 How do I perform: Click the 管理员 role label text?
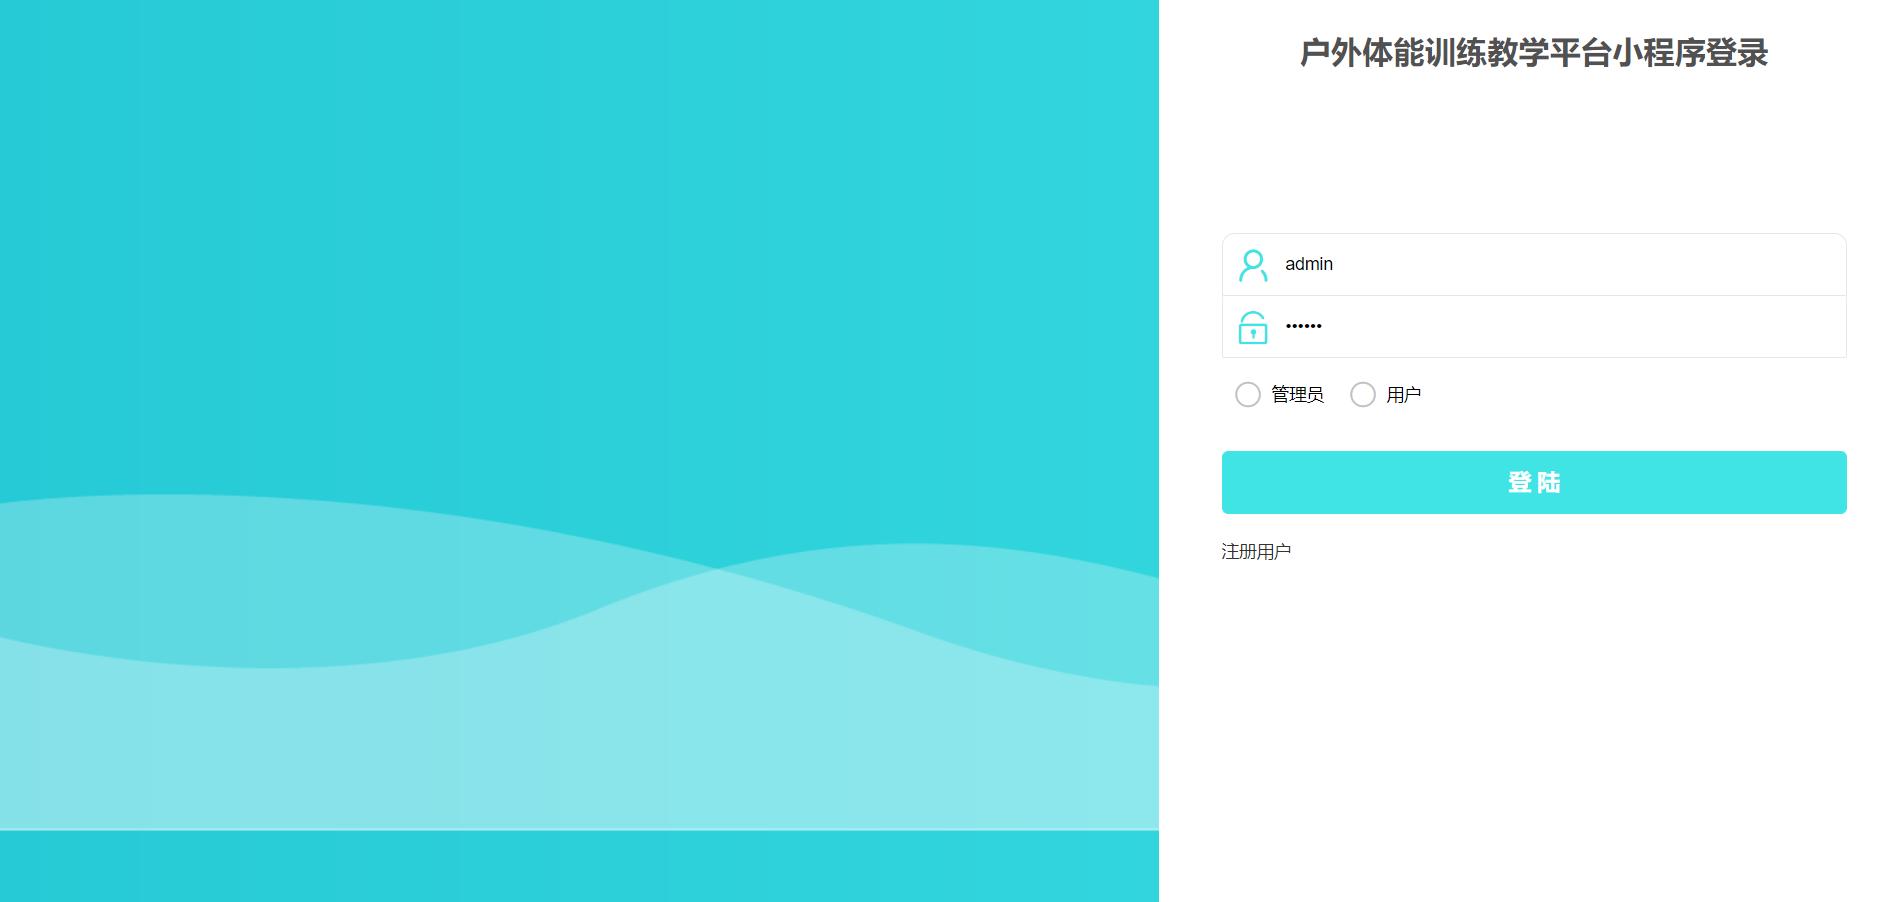(x=1294, y=395)
